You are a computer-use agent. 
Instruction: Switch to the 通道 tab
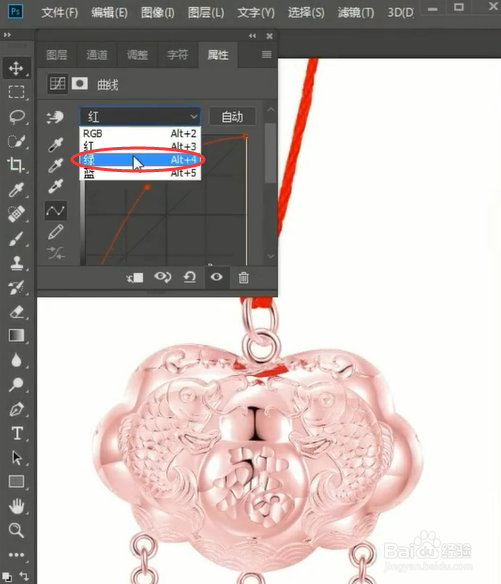click(97, 55)
